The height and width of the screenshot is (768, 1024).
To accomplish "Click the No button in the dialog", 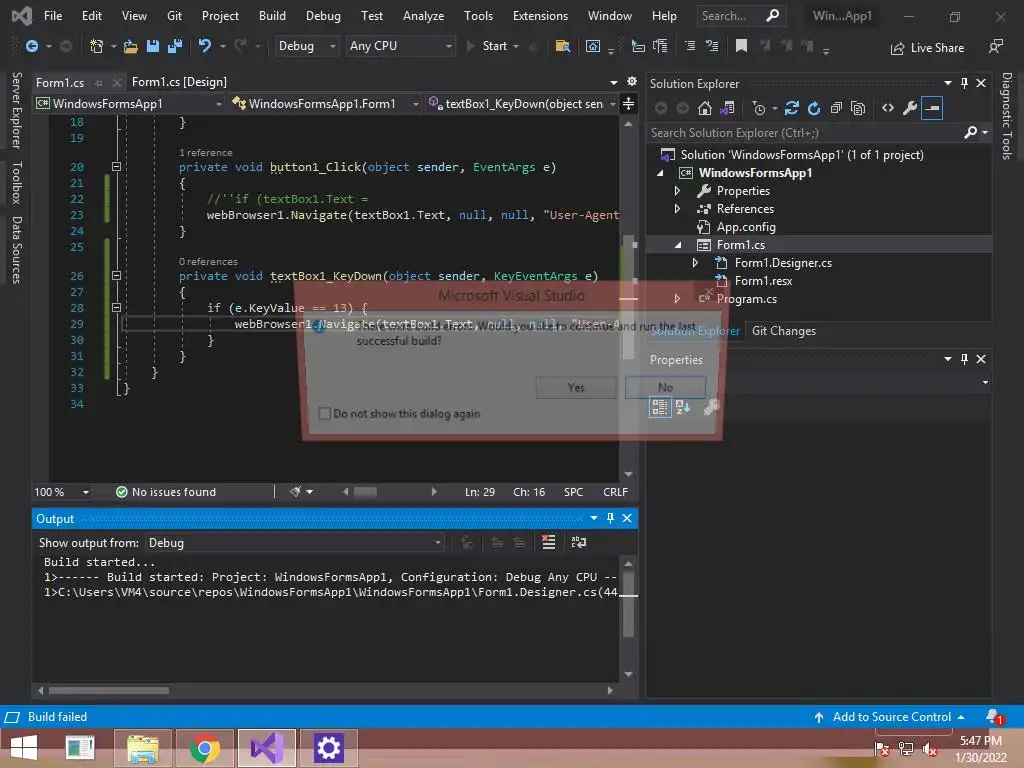I will coord(665,387).
